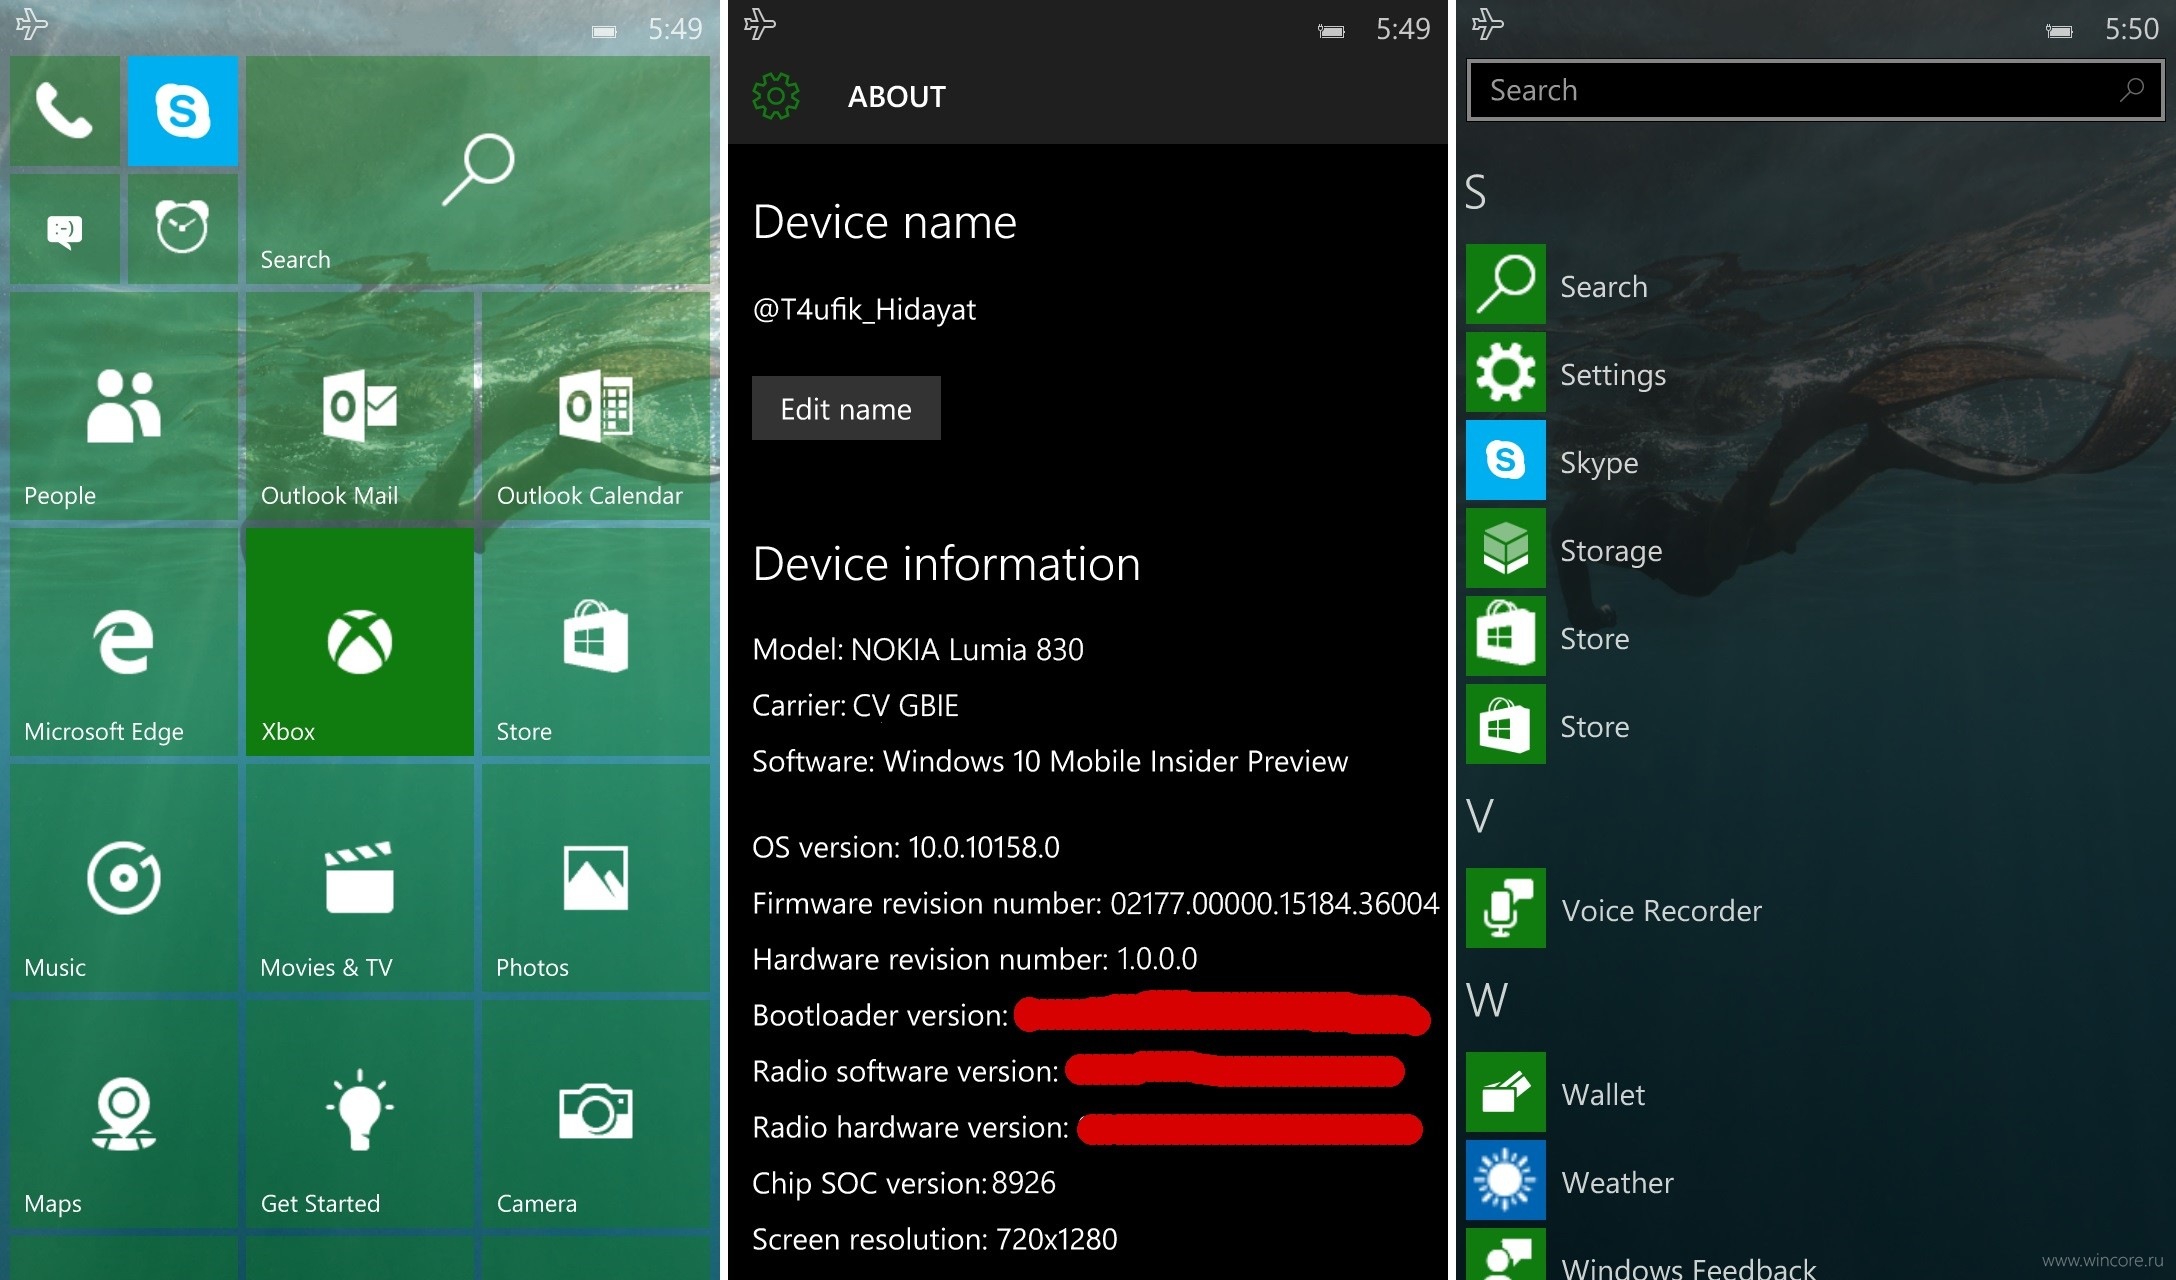Tap battery icon in About screen status bar
This screenshot has height=1280, width=2176.
point(1331,31)
